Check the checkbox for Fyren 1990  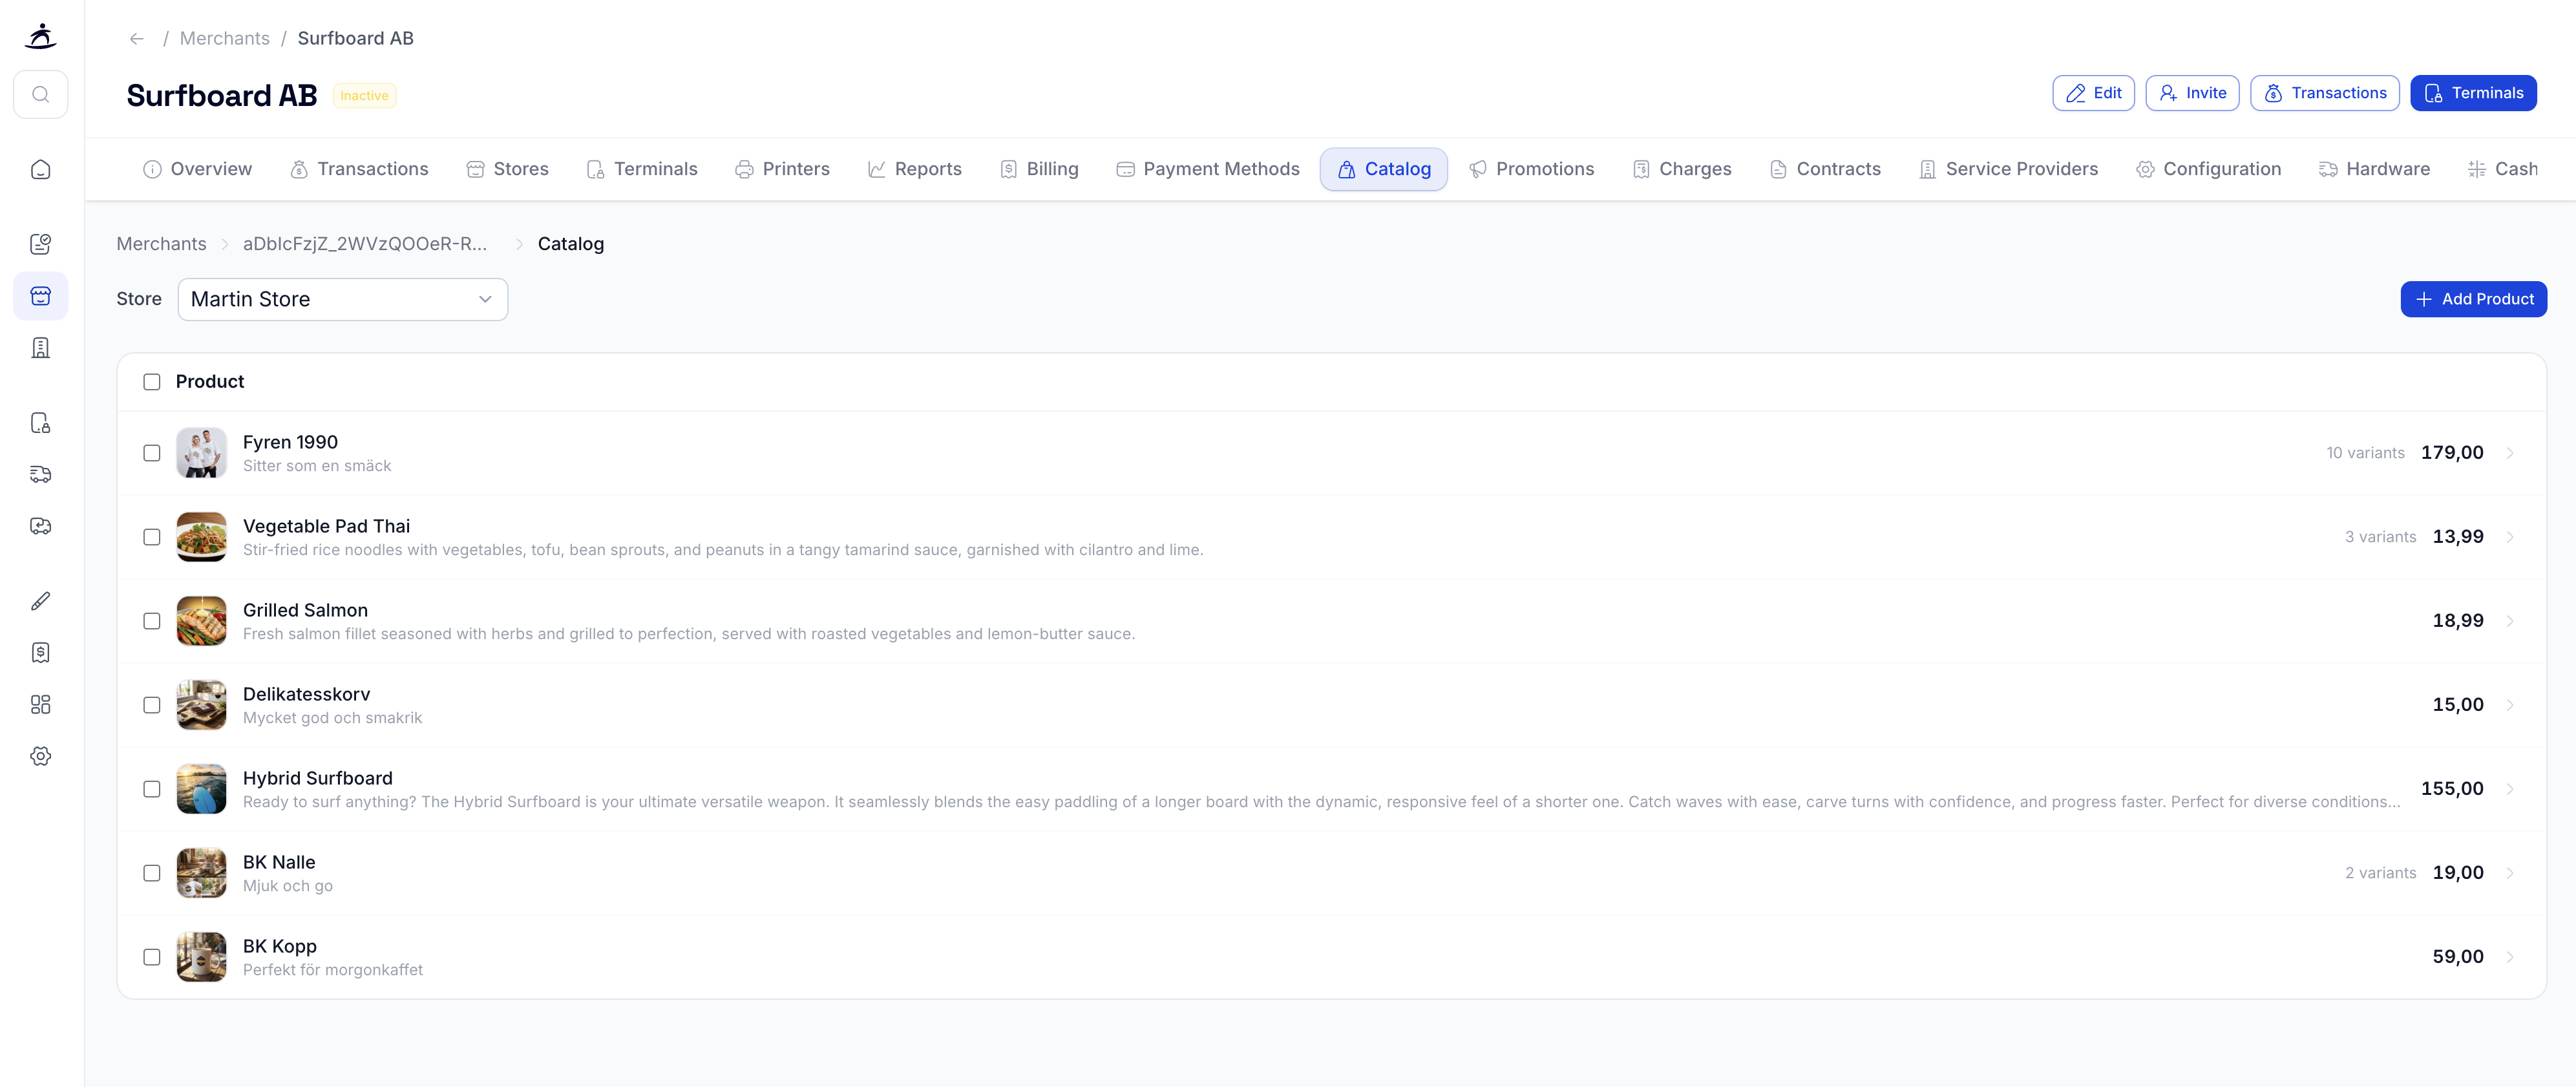coord(151,453)
